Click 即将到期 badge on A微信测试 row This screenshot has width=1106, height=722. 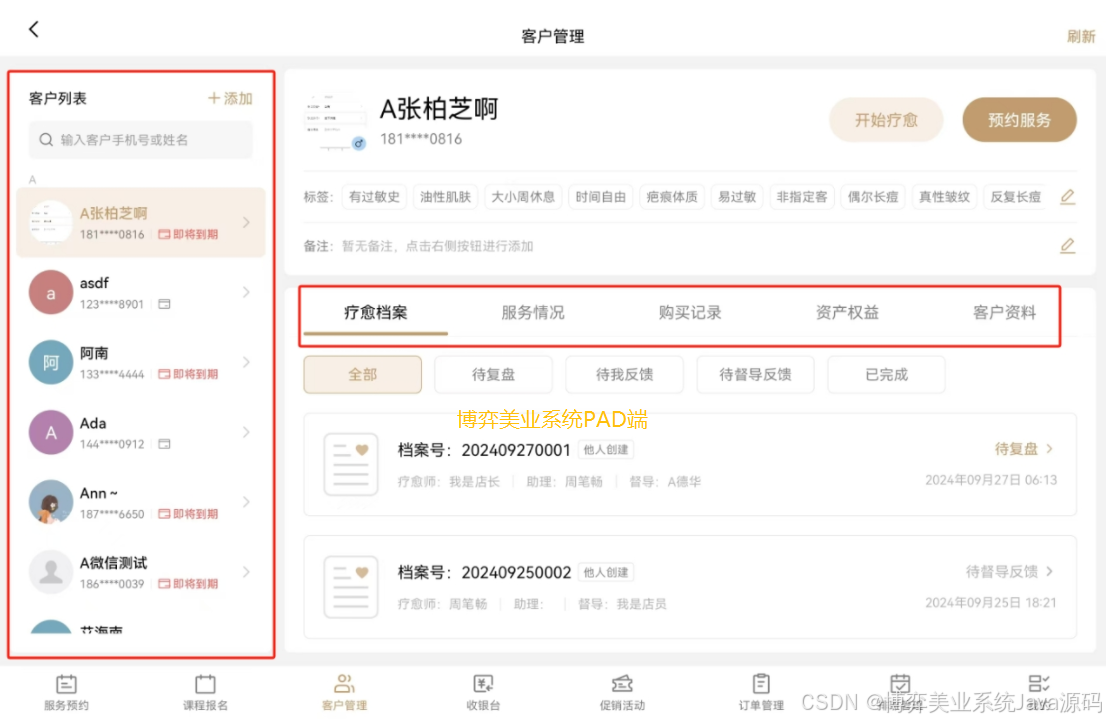tap(188, 583)
